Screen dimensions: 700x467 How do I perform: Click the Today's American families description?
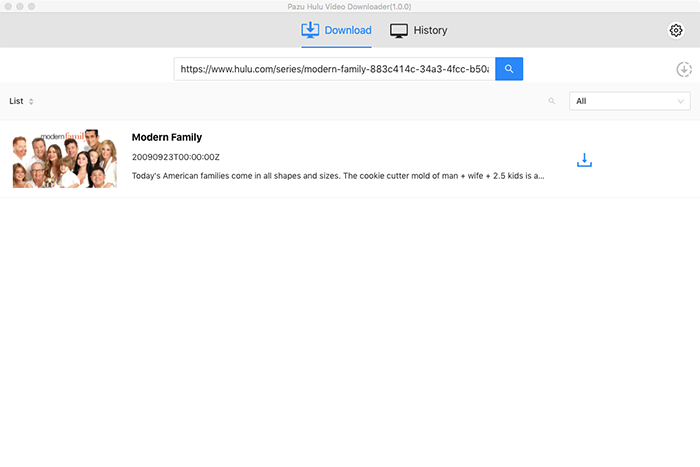[338, 176]
